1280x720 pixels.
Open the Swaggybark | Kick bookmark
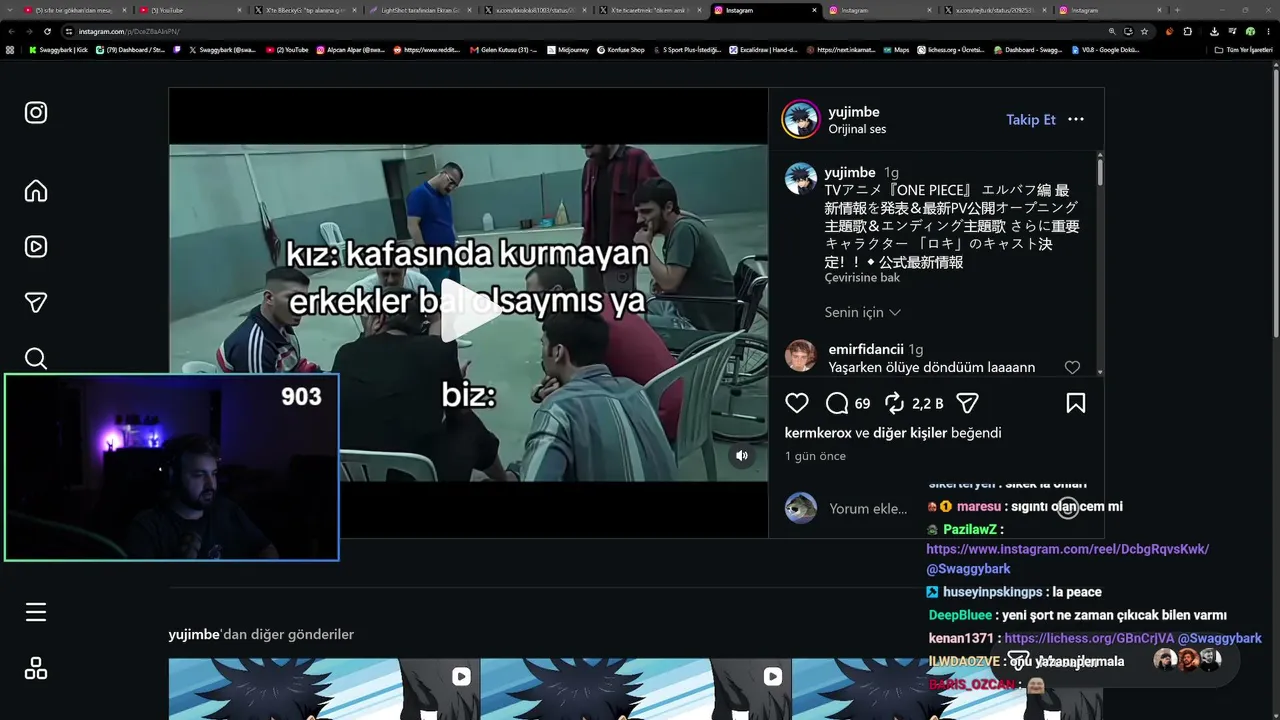pos(58,49)
